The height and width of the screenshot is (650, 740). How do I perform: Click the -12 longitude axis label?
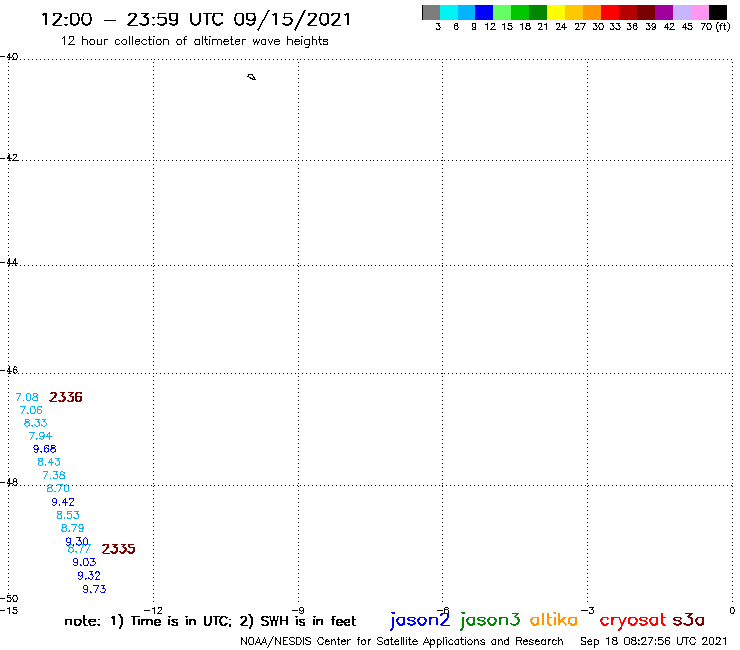tap(153, 610)
